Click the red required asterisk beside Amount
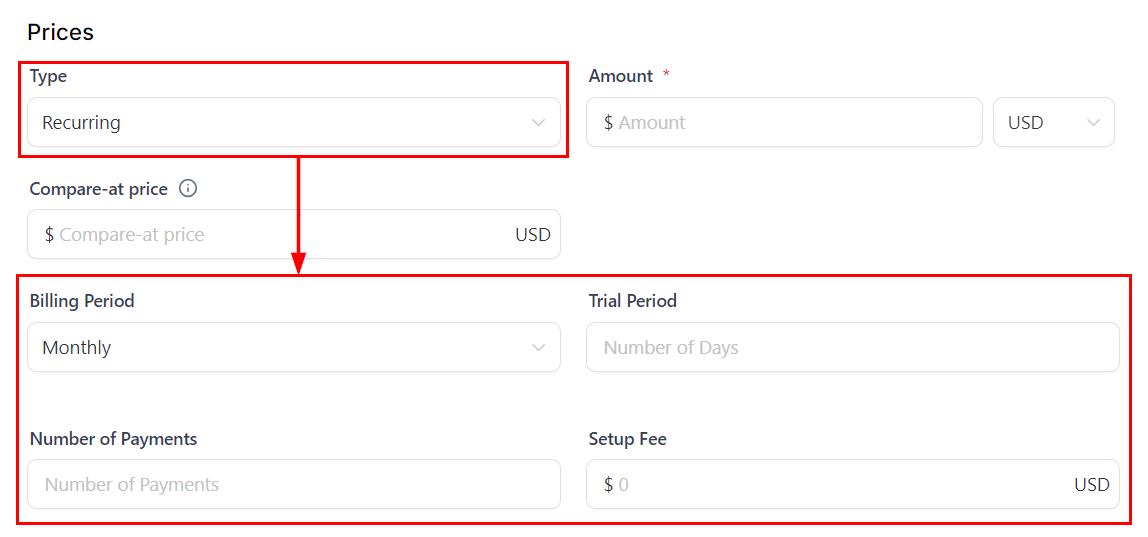 [x=666, y=75]
